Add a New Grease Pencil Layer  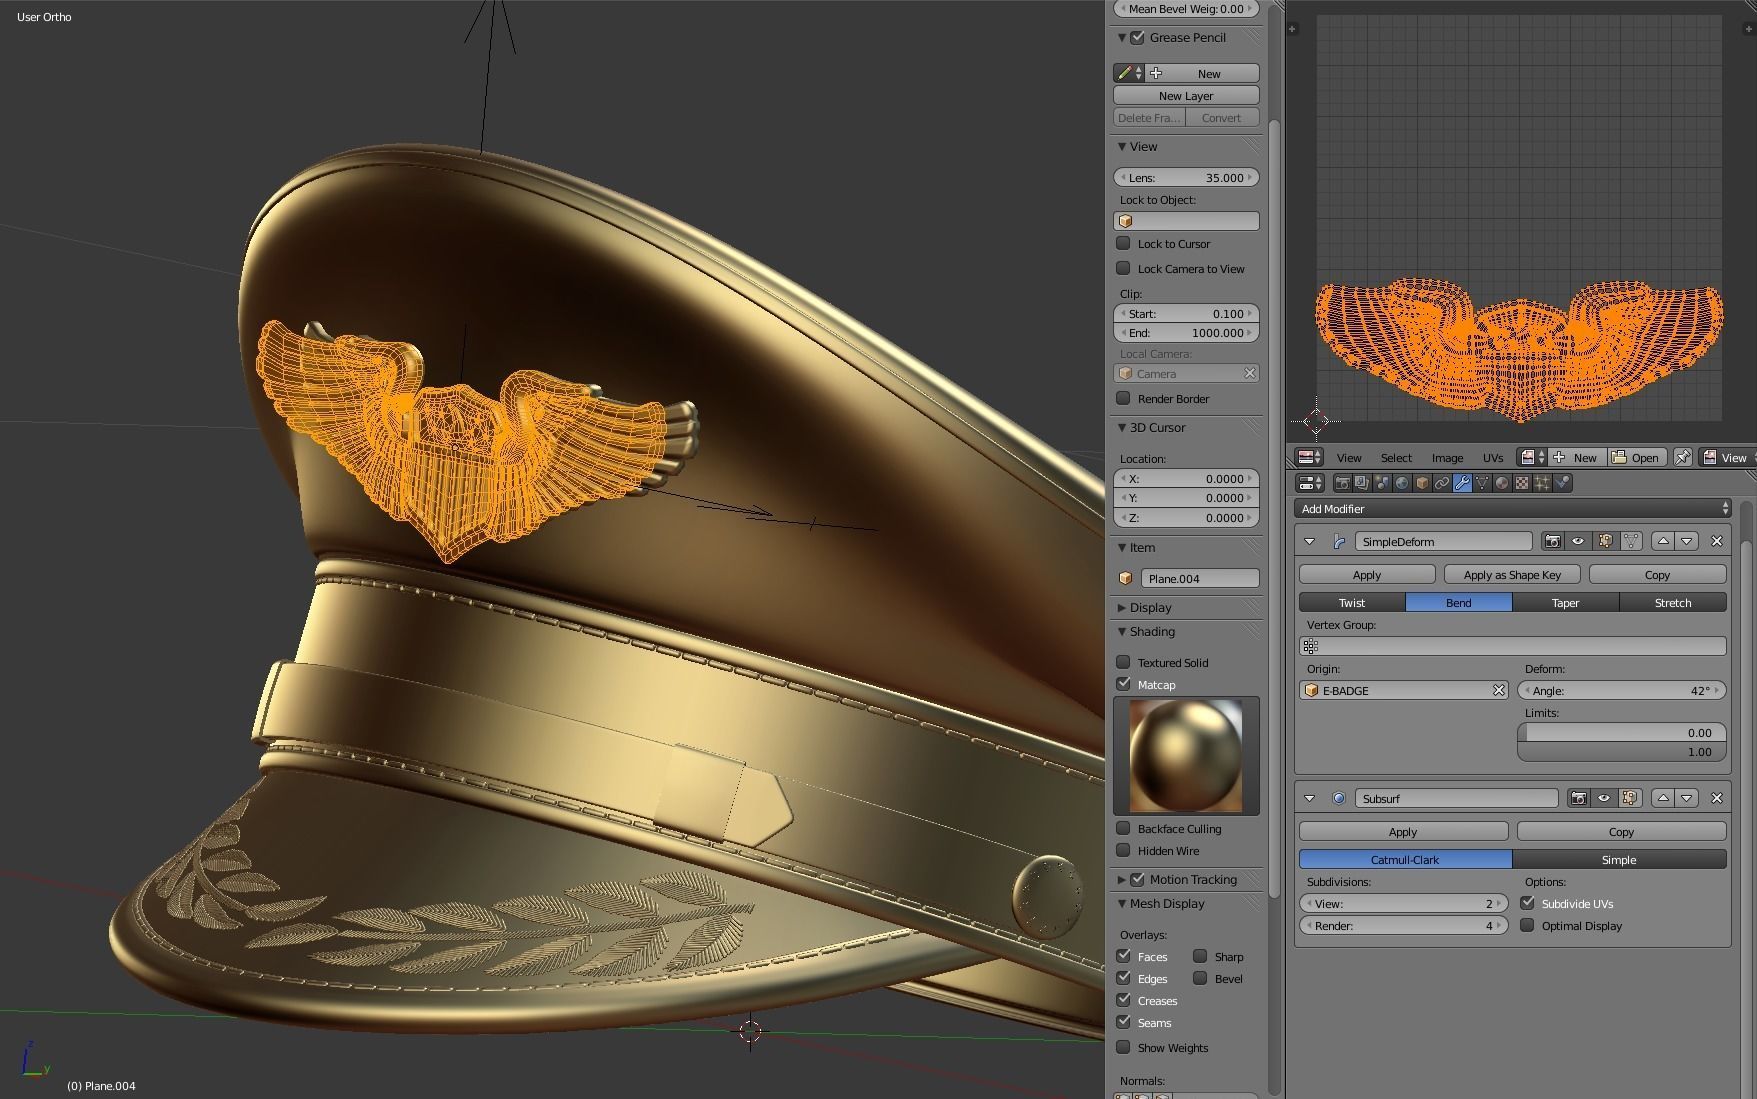1186,96
